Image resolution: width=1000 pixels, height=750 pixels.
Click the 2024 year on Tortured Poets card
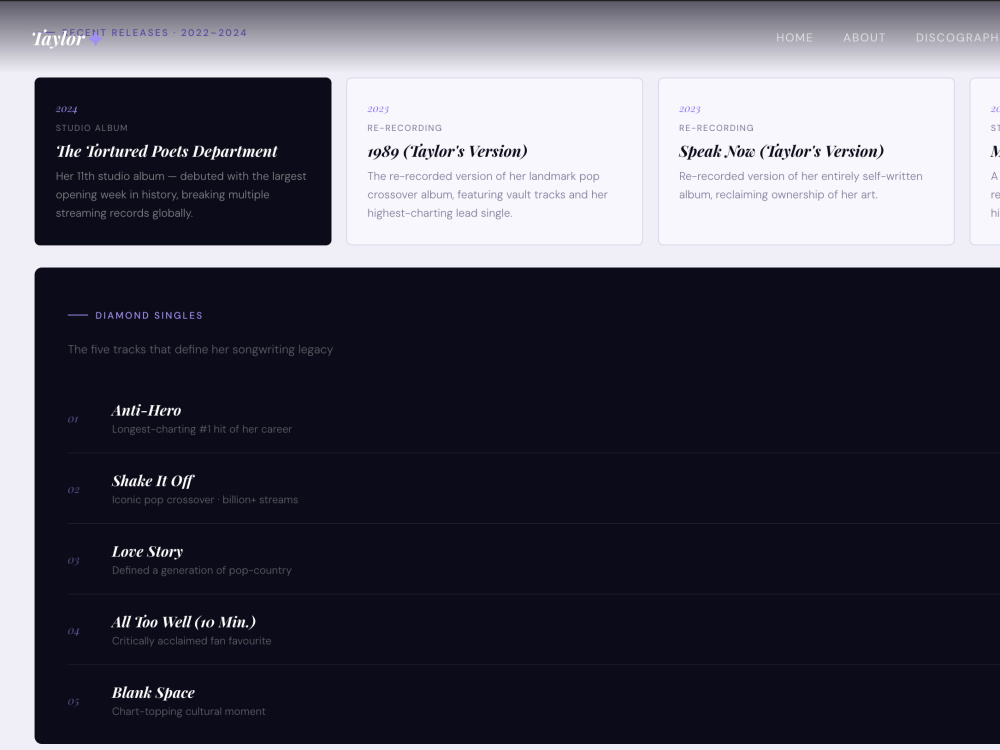(x=66, y=109)
